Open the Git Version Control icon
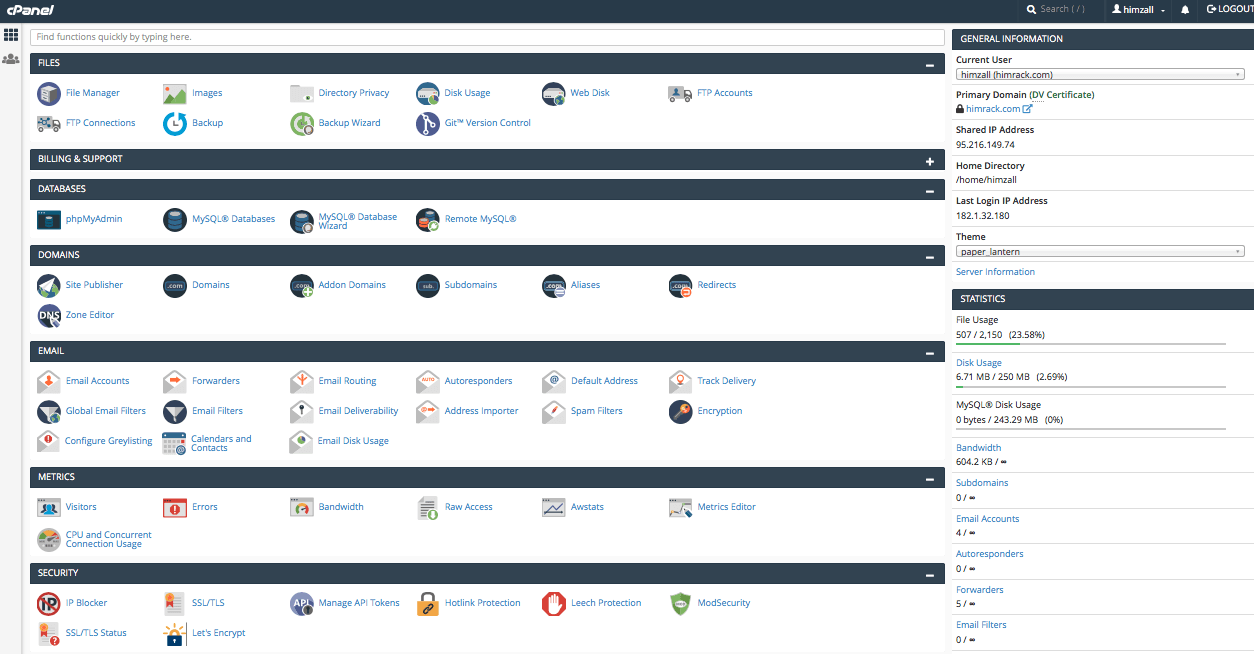Viewport: 1254px width, 654px height. (x=428, y=123)
